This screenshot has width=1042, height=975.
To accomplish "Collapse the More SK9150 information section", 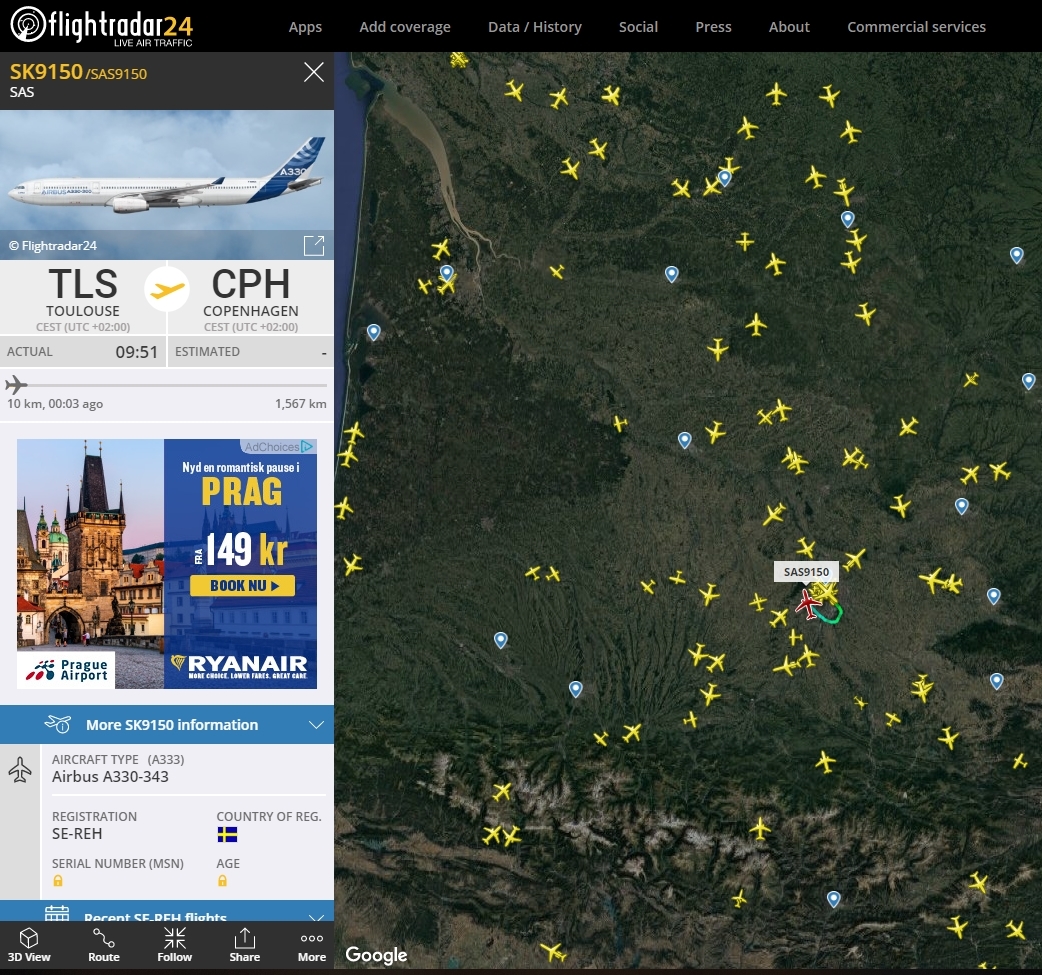I will pos(167,724).
